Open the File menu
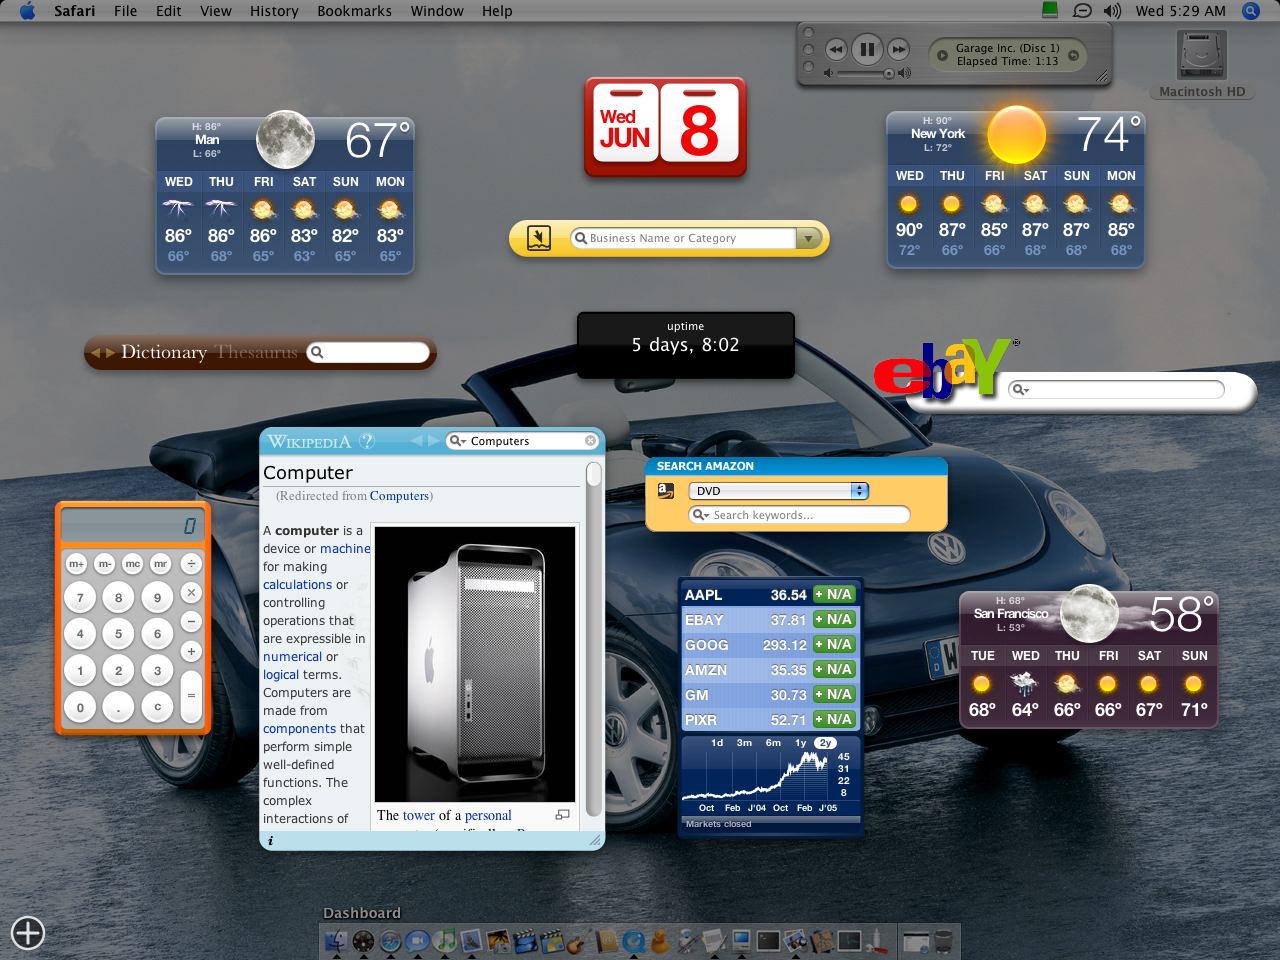The image size is (1280, 960). [126, 11]
